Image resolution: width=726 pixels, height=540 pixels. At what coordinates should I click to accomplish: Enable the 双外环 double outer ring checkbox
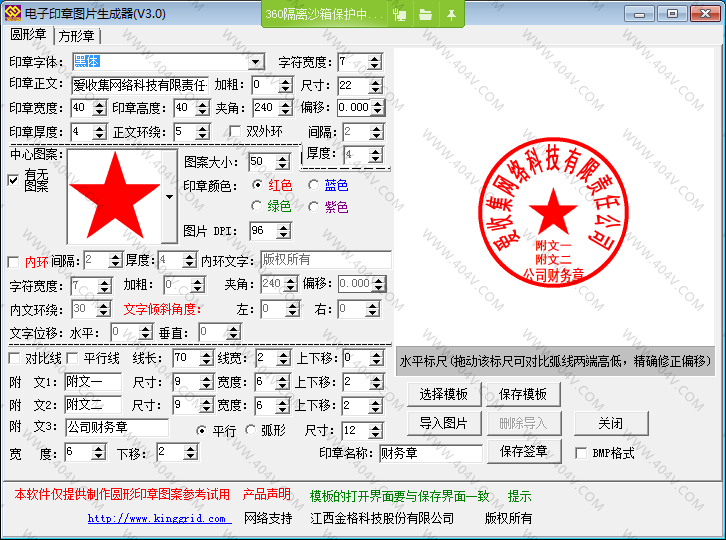coord(237,131)
